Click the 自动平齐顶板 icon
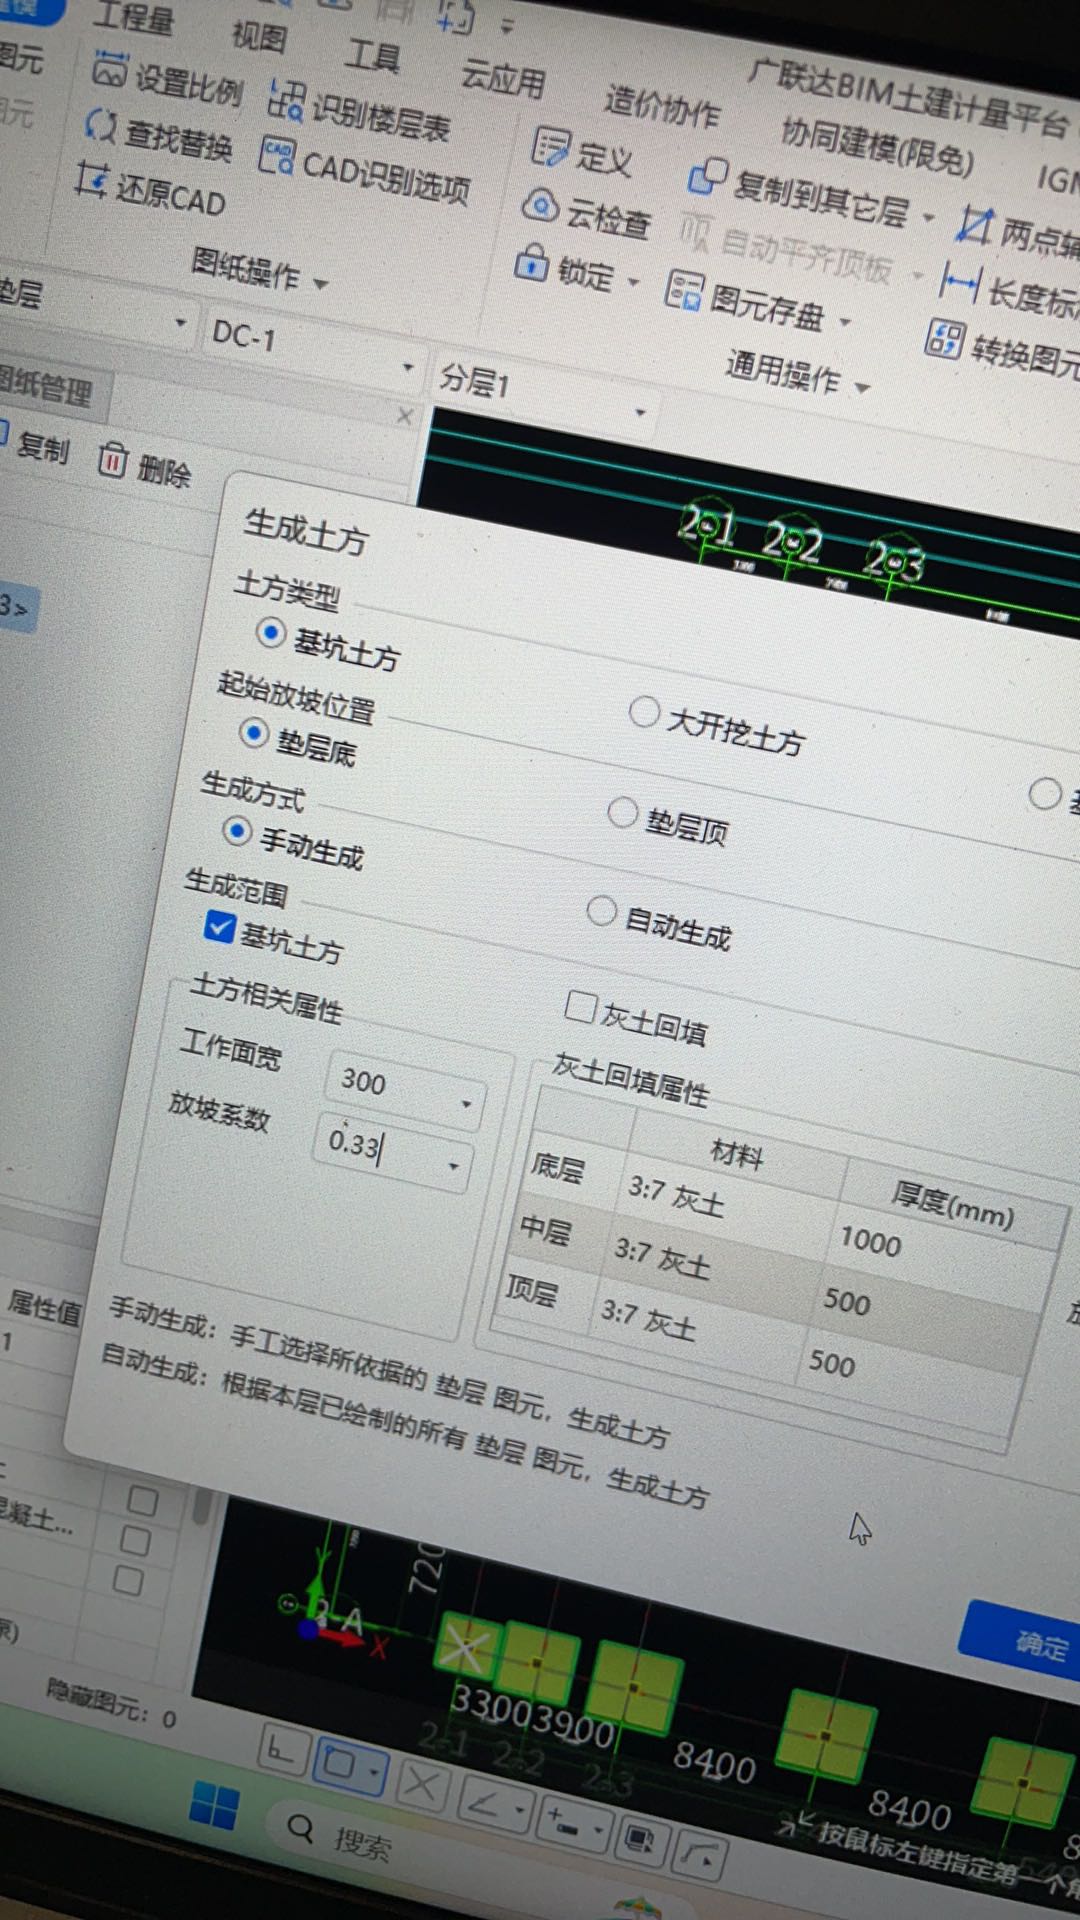This screenshot has width=1080, height=1920. [x=695, y=233]
